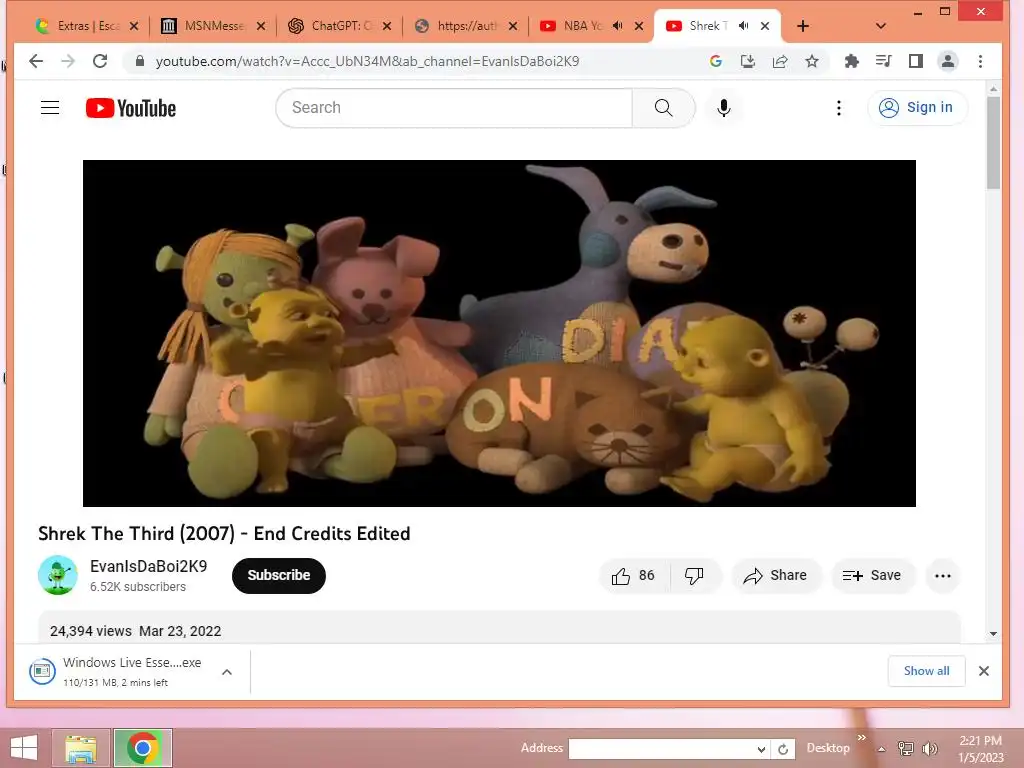Image resolution: width=1024 pixels, height=768 pixels.
Task: Click the taskbar clock showing 2:21 PM
Action: (980, 749)
